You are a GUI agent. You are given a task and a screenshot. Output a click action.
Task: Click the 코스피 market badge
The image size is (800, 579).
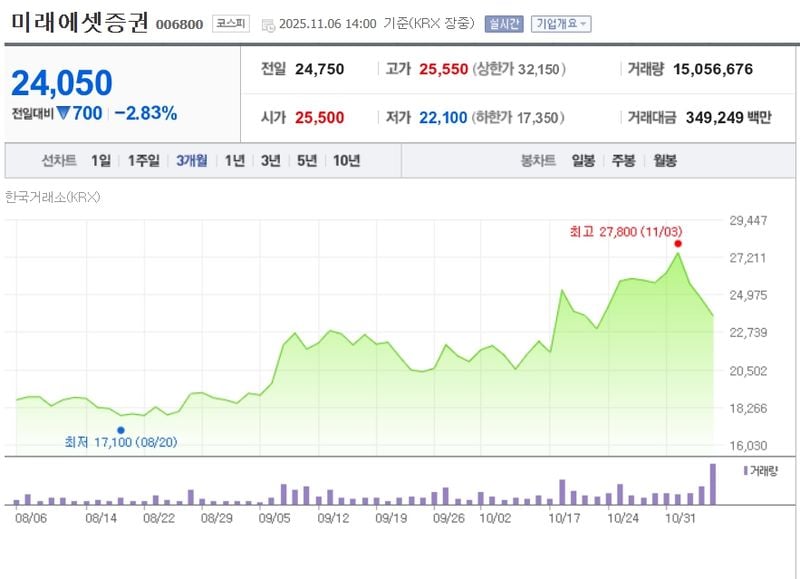(231, 24)
